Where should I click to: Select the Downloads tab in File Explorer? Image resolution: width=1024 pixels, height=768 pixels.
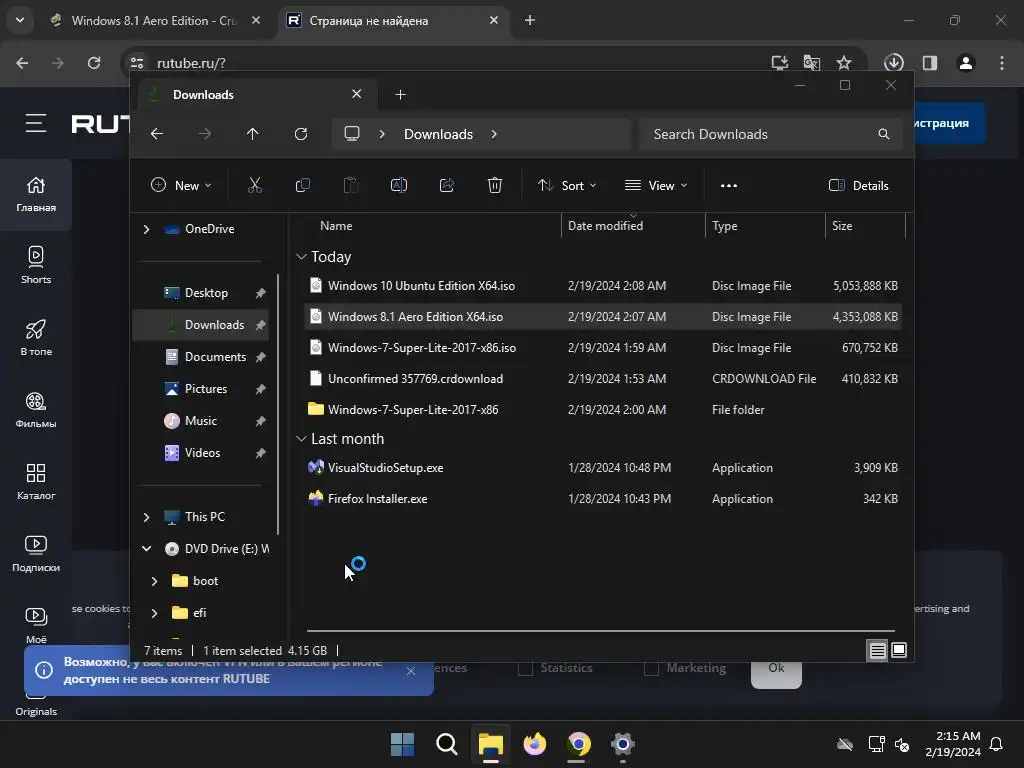click(255, 95)
